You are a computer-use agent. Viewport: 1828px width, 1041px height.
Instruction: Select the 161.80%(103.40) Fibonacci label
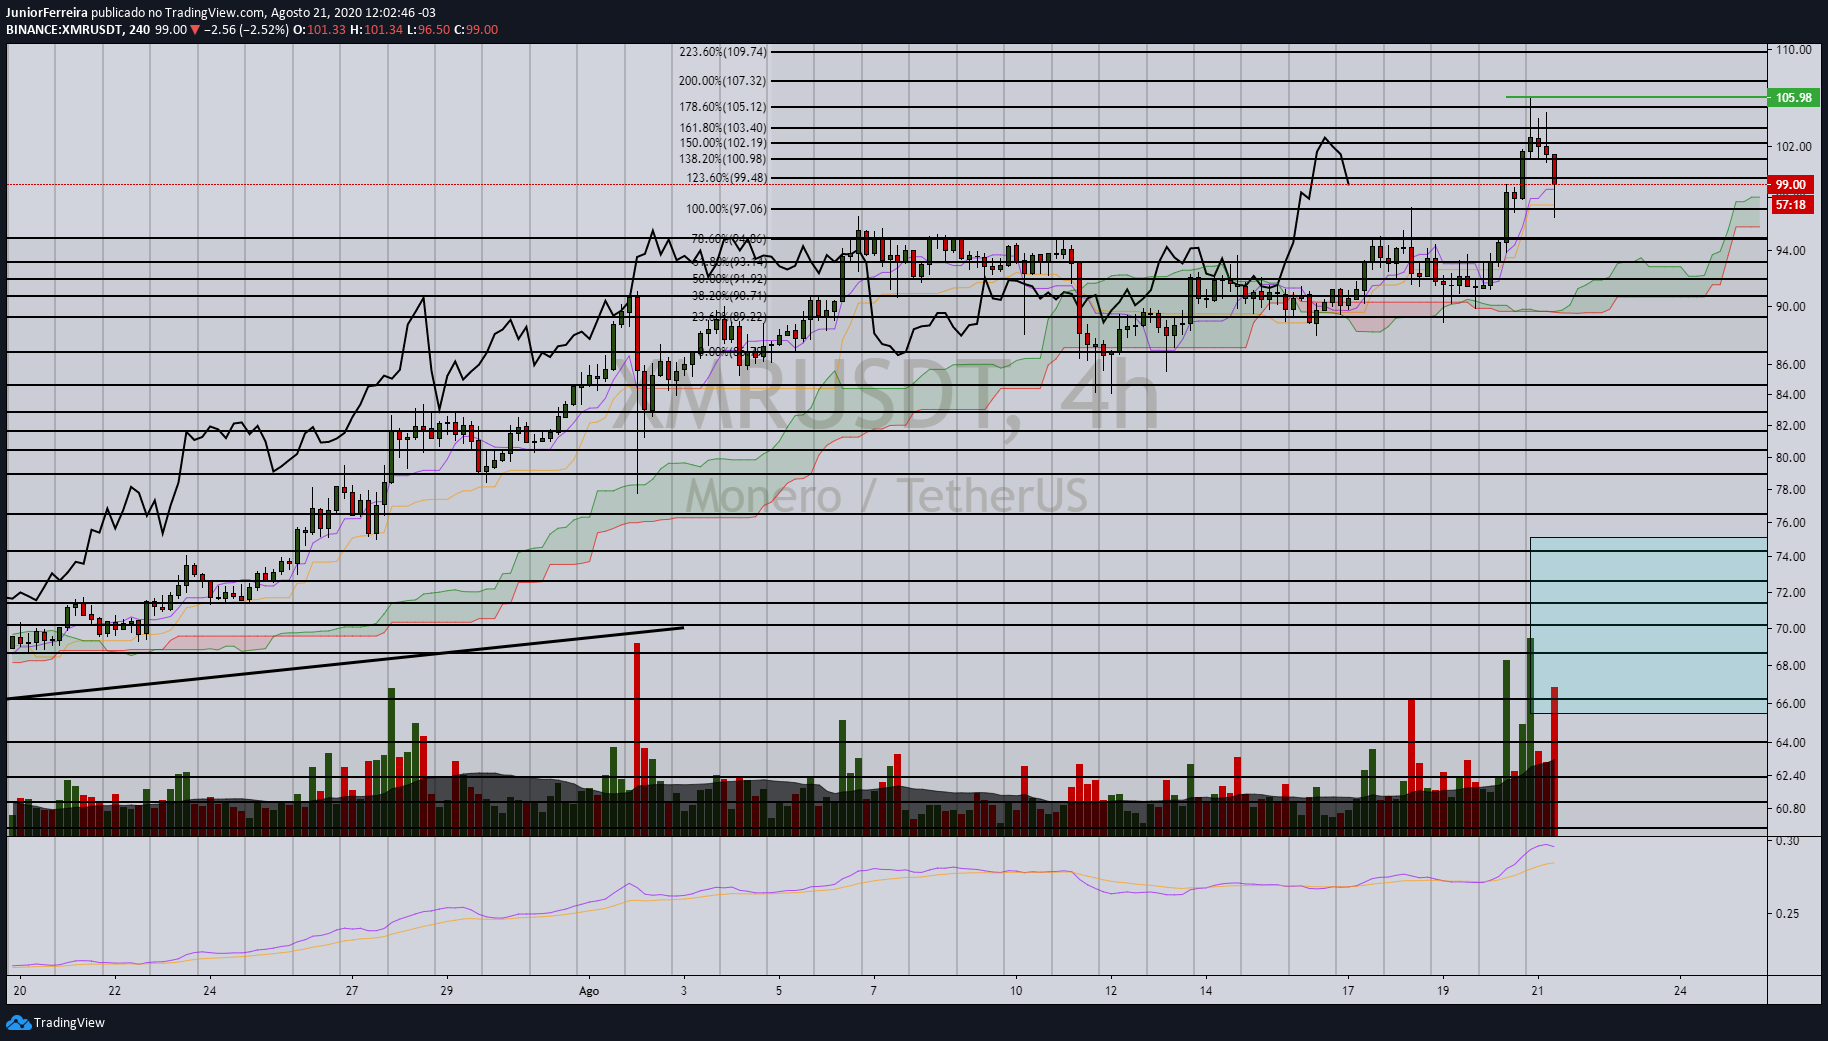[x=723, y=128]
